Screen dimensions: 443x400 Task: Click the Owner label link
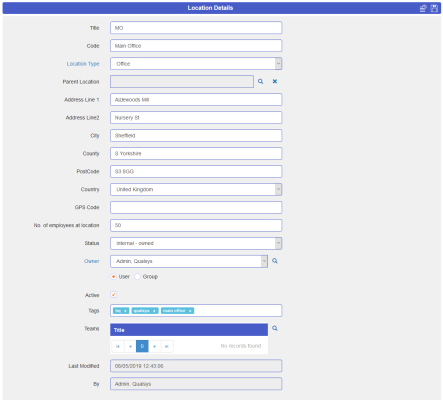pos(92,261)
